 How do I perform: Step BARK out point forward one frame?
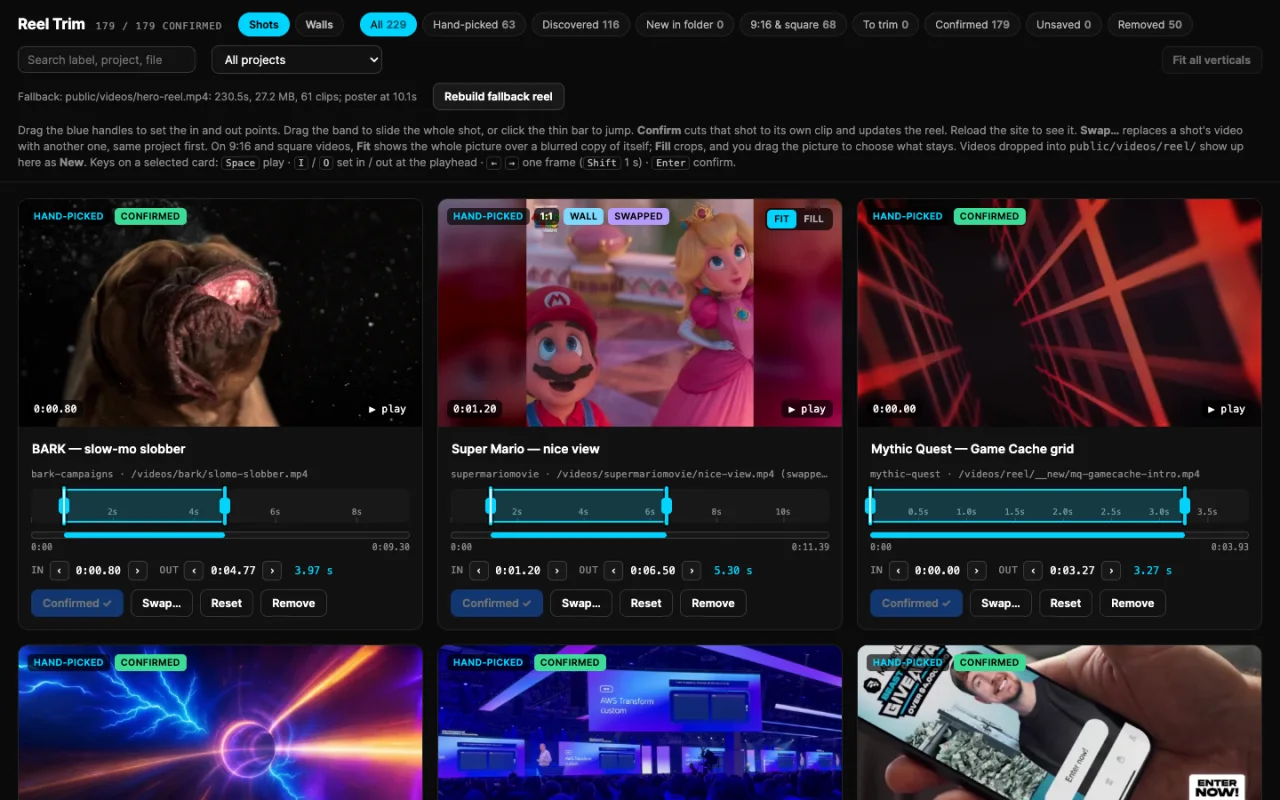click(x=272, y=571)
